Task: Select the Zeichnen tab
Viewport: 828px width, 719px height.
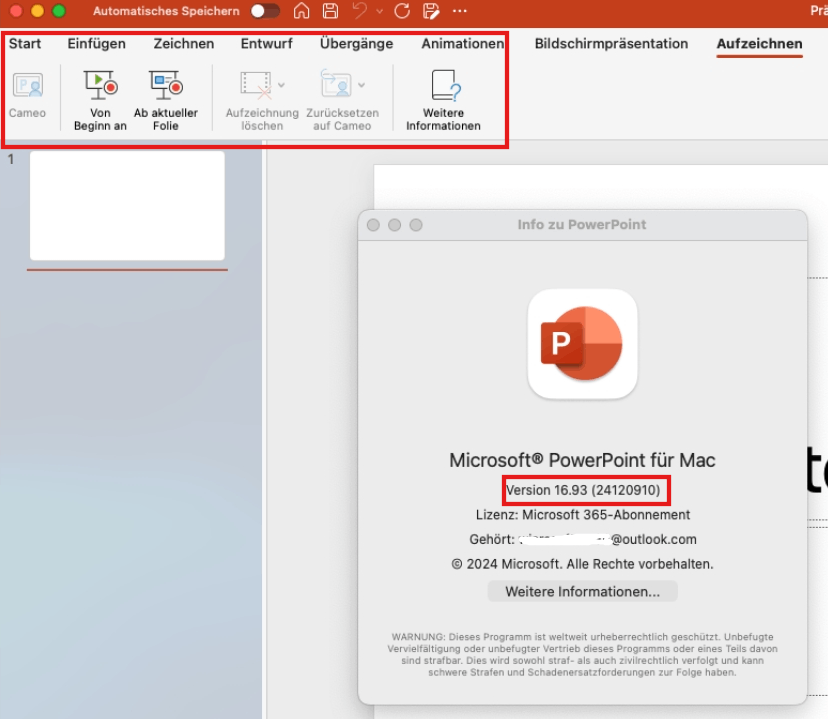Action: coord(184,43)
